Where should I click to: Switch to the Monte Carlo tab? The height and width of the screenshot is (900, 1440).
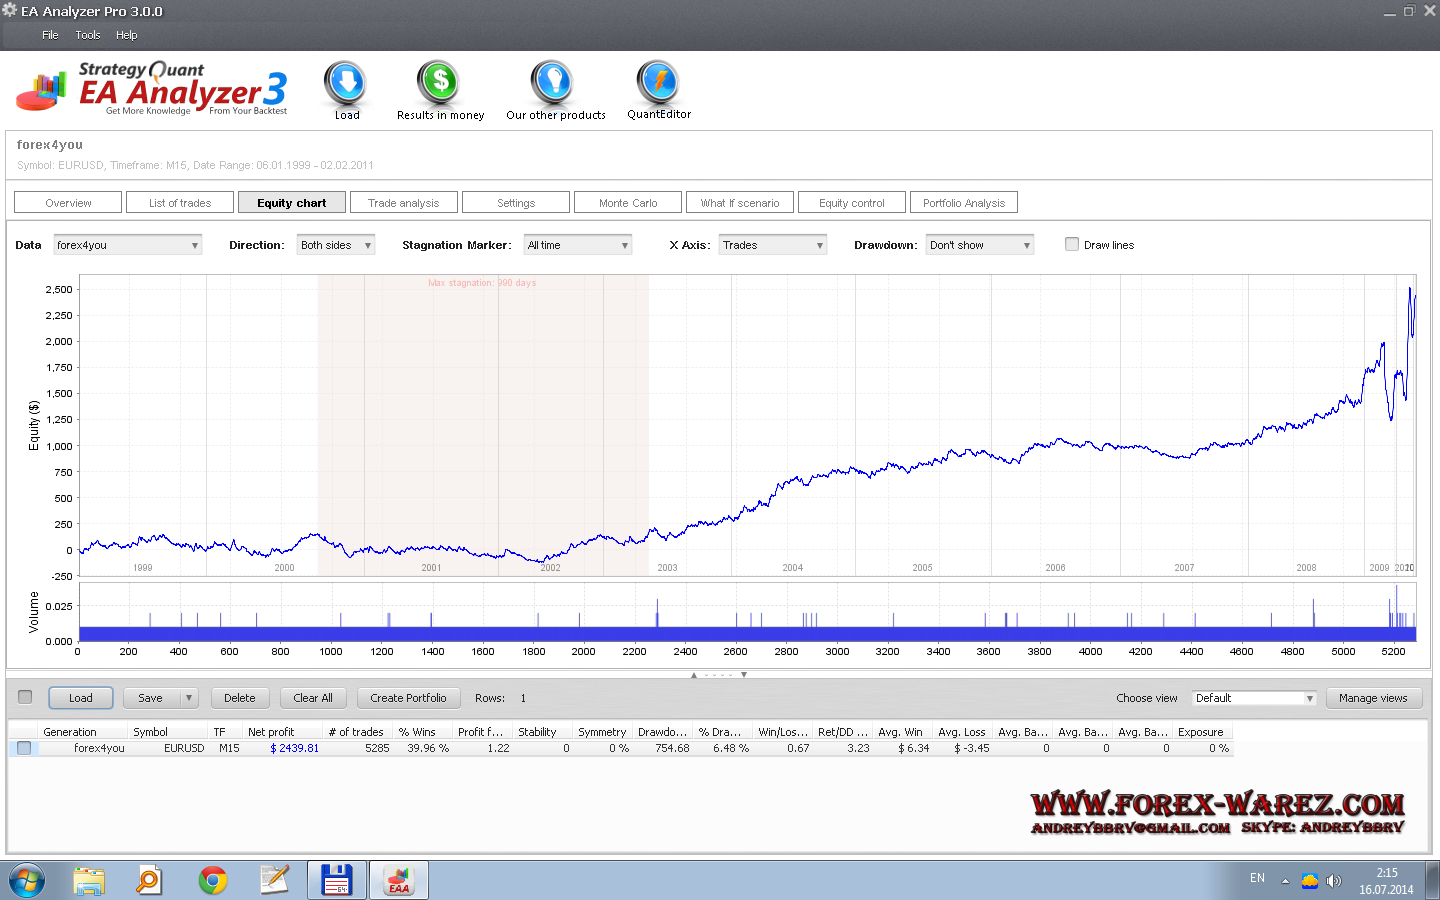pos(628,203)
